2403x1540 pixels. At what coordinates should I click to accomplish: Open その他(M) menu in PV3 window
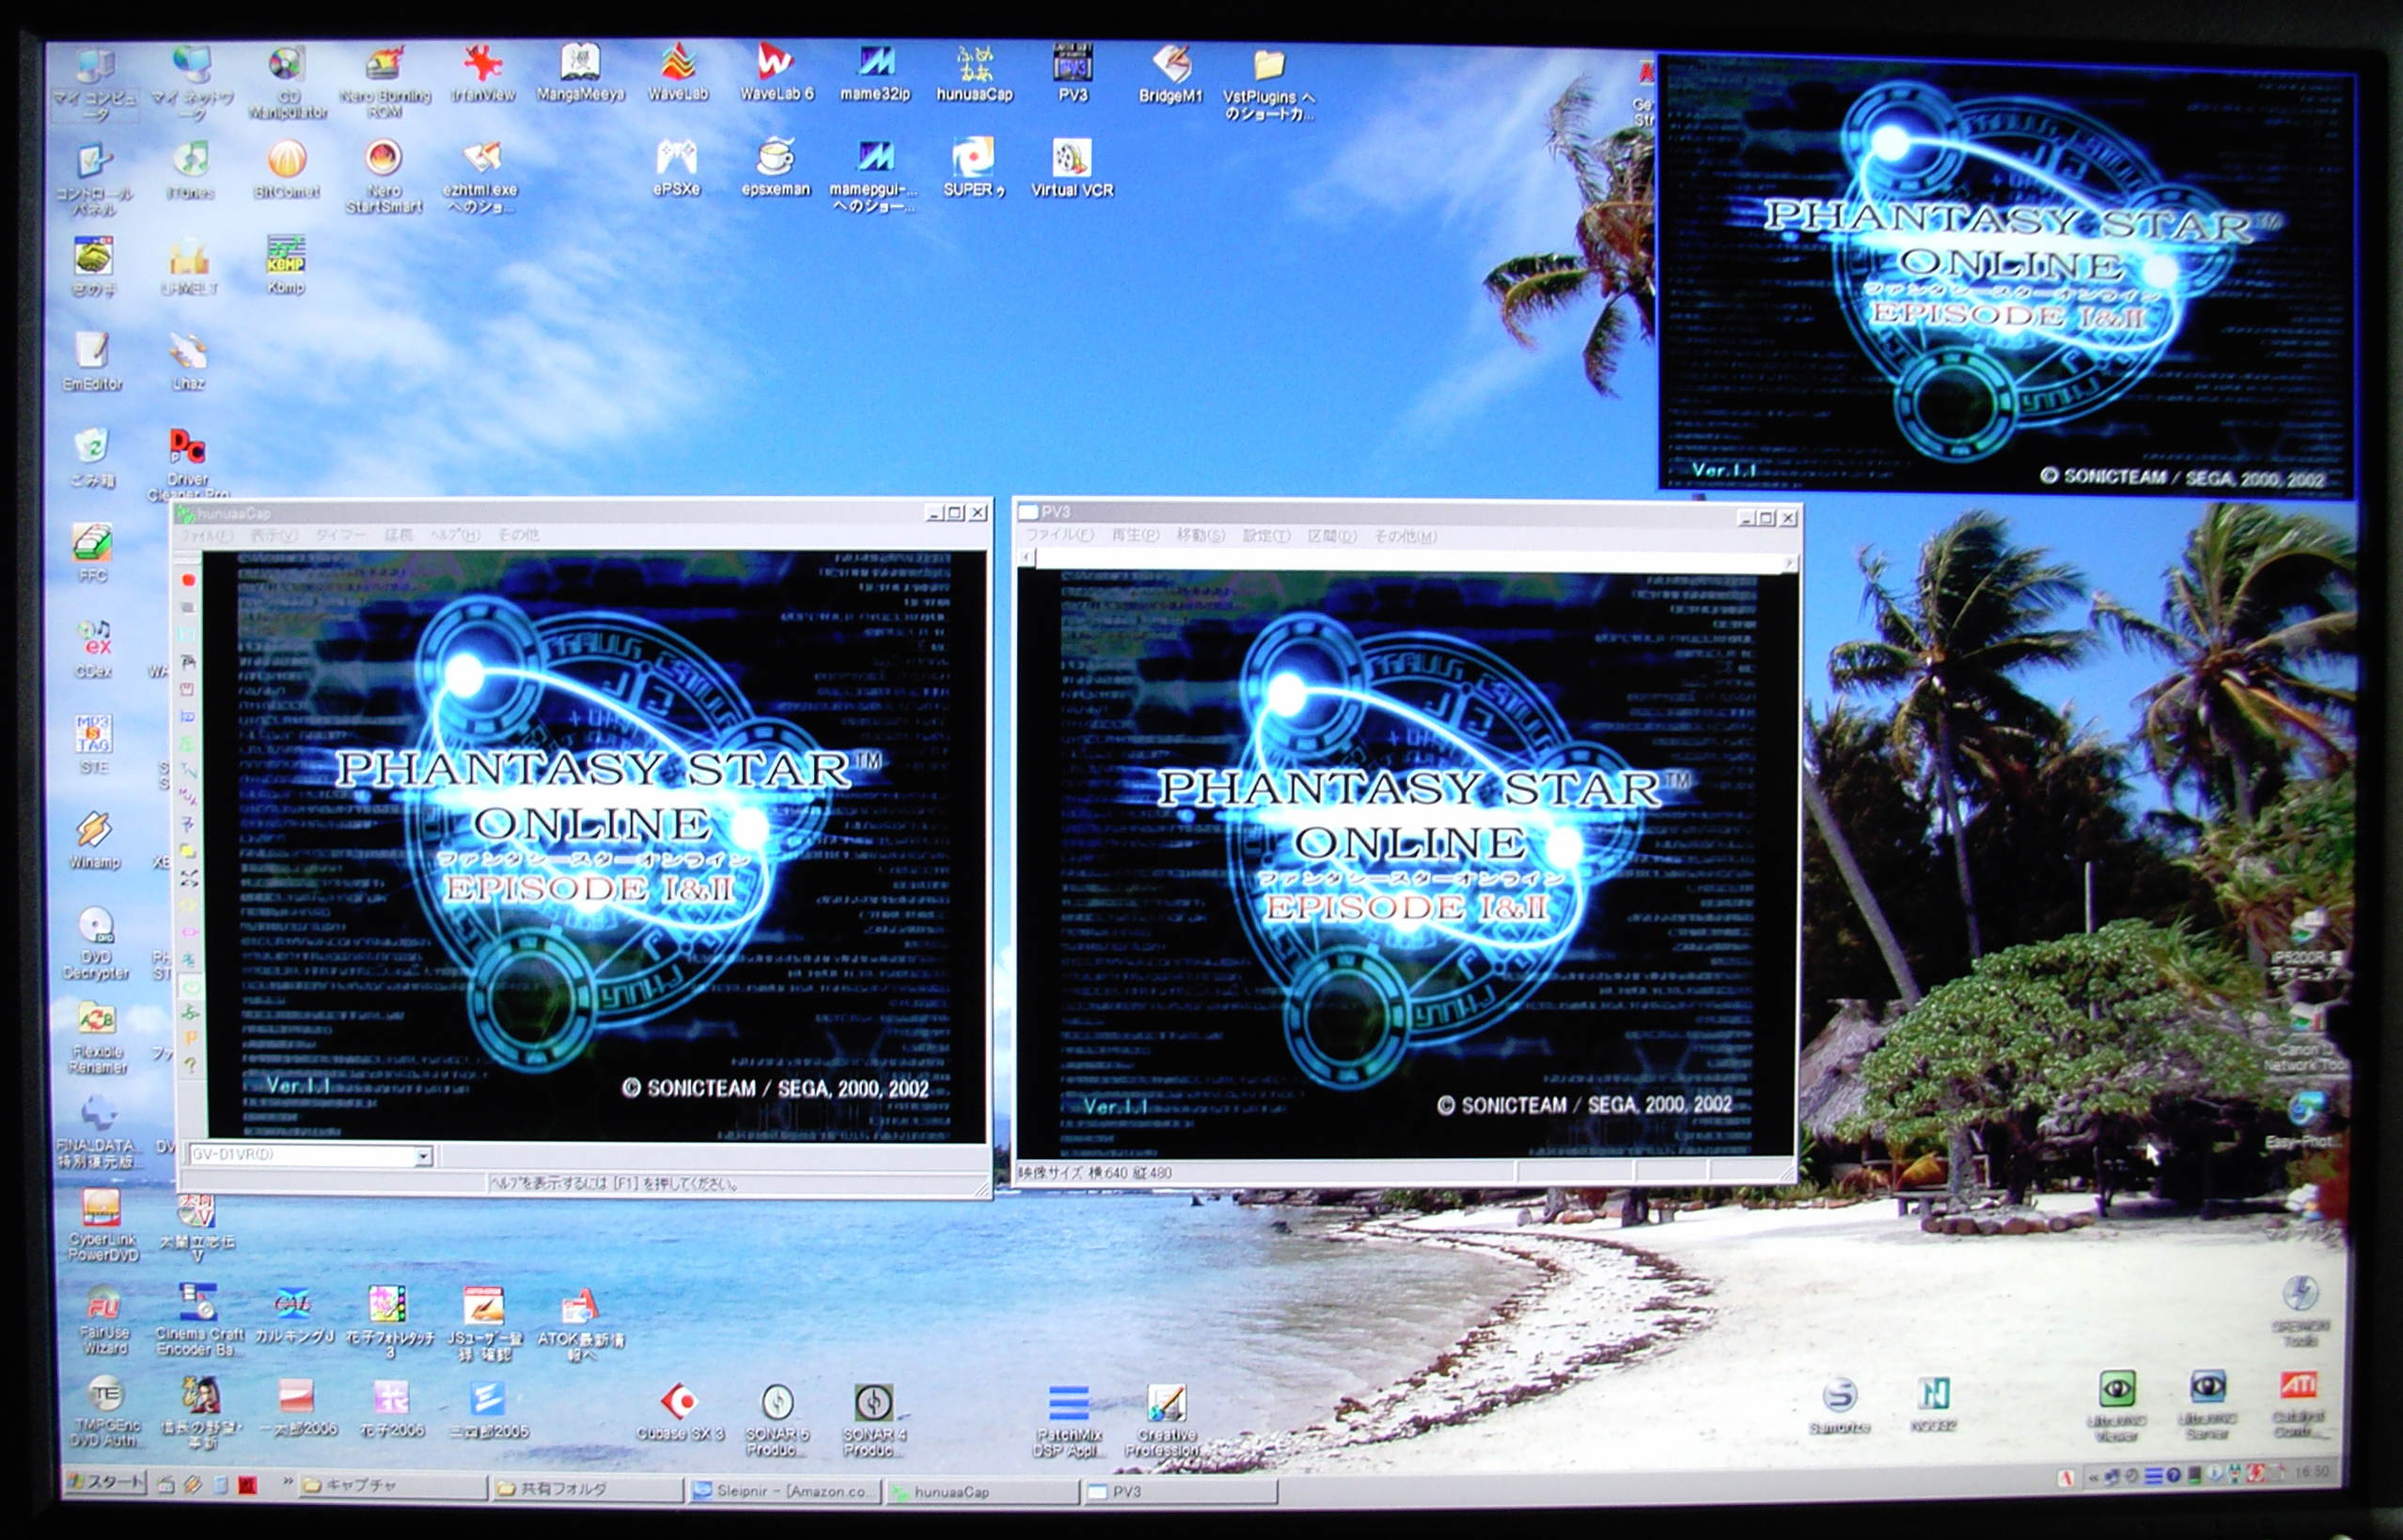coord(1405,536)
